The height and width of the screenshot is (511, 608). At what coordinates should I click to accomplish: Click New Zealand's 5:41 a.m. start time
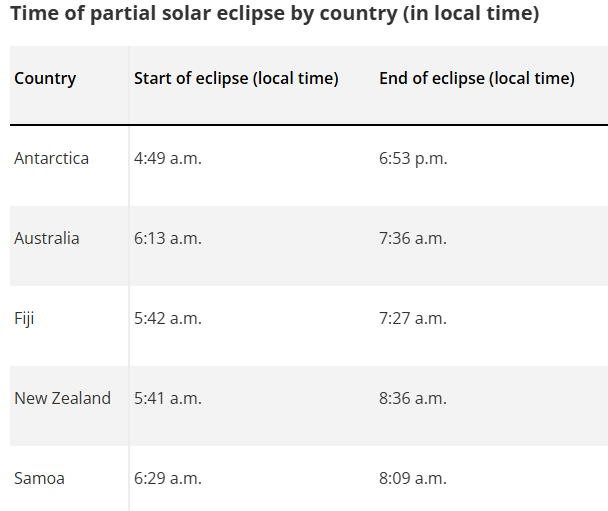[x=168, y=398]
